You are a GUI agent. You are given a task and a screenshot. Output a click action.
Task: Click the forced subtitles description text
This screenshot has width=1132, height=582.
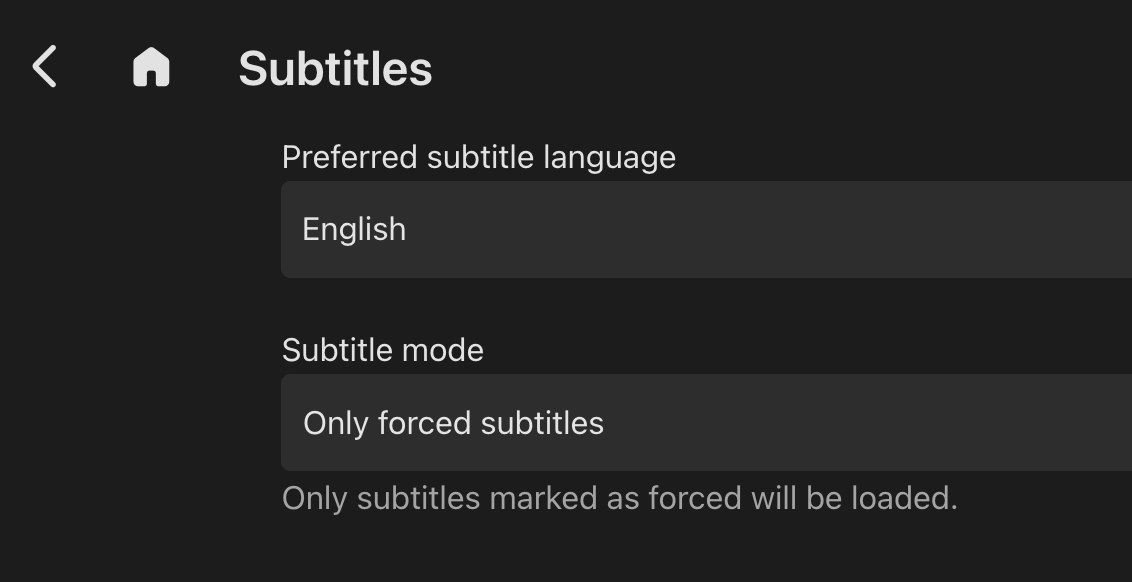pyautogui.click(x=619, y=498)
